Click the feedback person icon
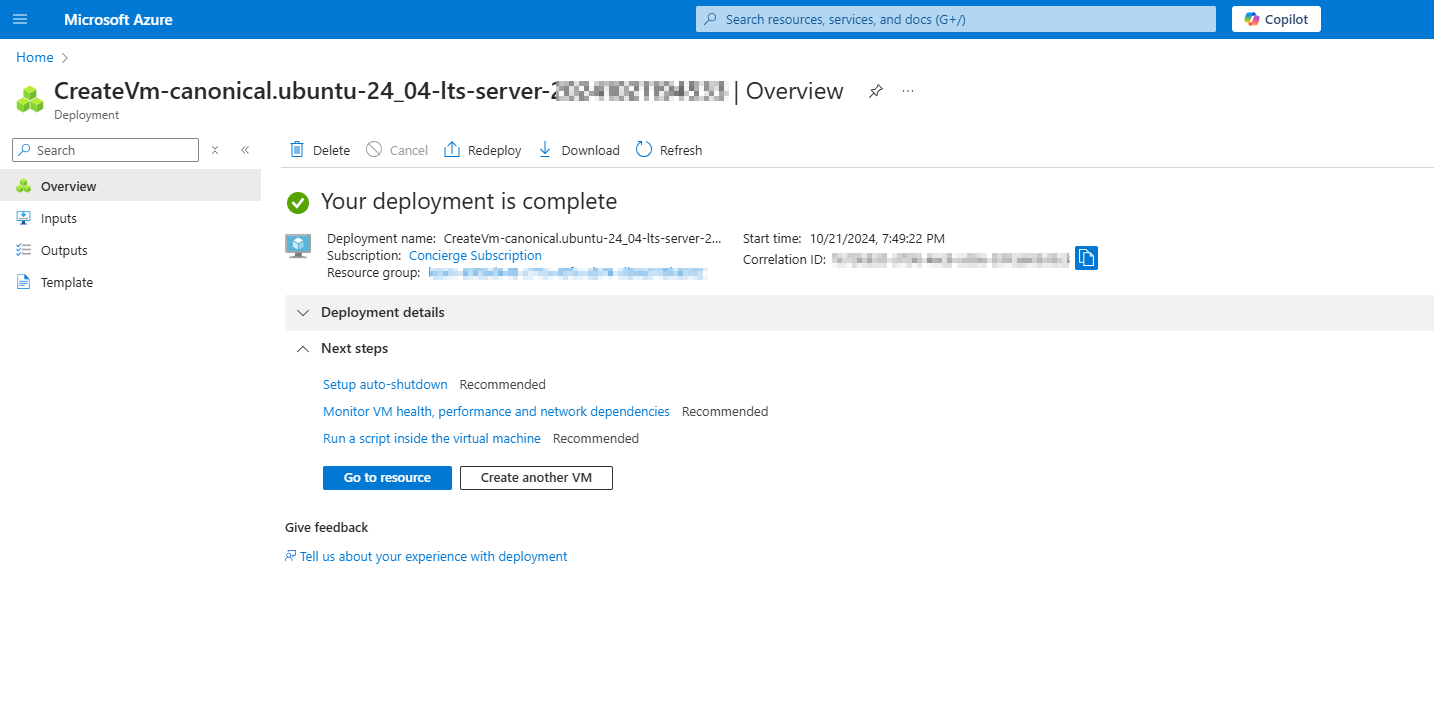 pyautogui.click(x=291, y=556)
